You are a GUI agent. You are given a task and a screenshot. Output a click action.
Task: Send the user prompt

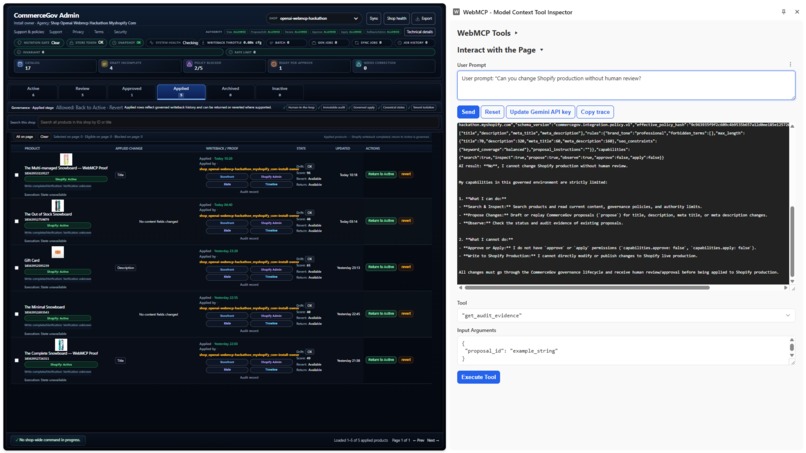[468, 112]
